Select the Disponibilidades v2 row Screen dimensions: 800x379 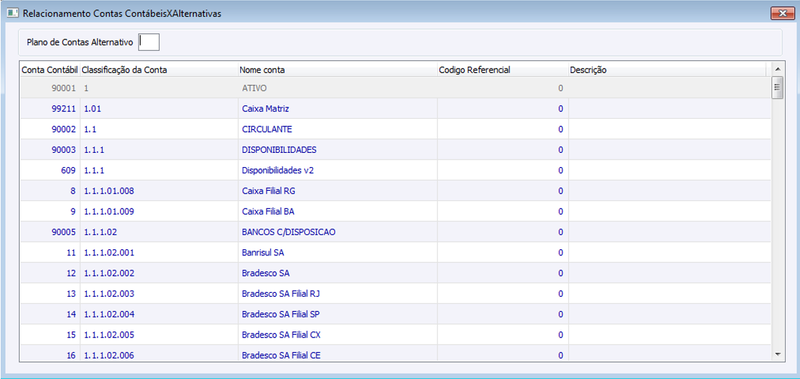(x=395, y=170)
